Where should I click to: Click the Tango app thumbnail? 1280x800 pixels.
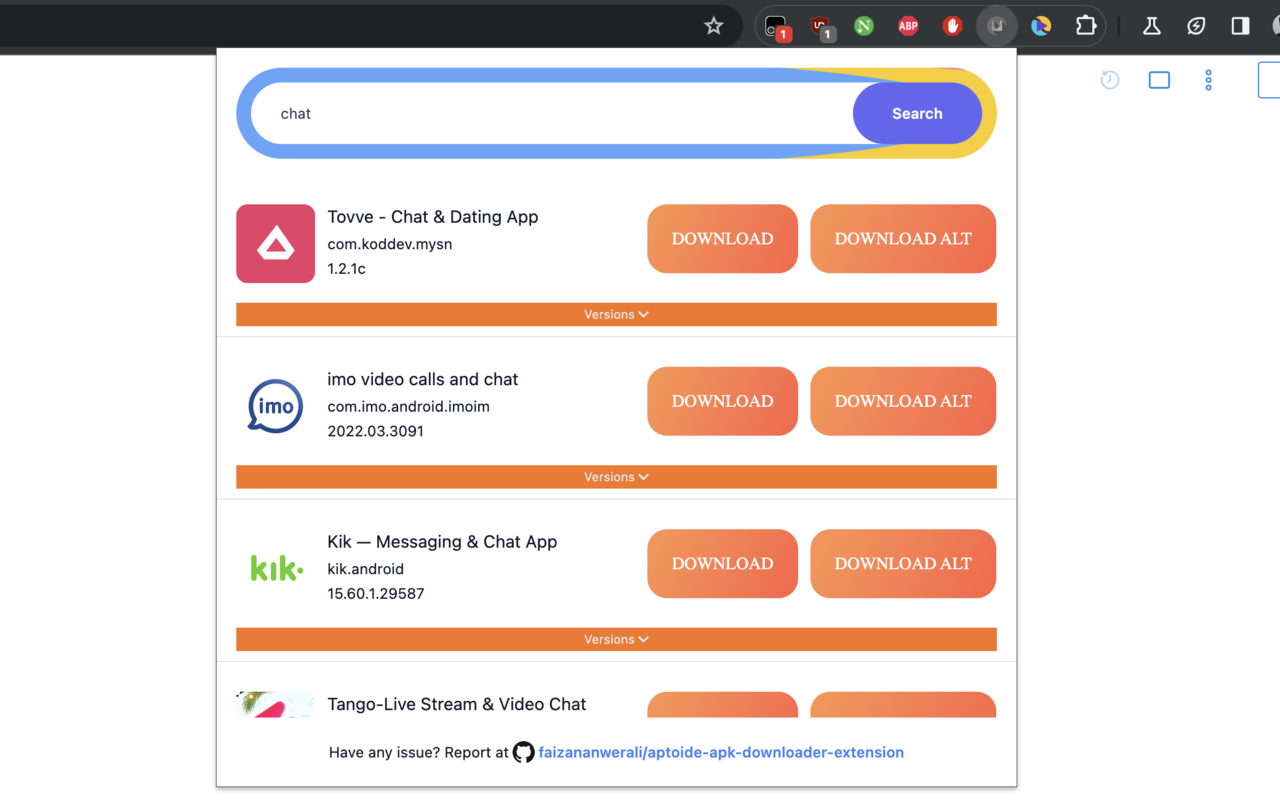tap(275, 705)
